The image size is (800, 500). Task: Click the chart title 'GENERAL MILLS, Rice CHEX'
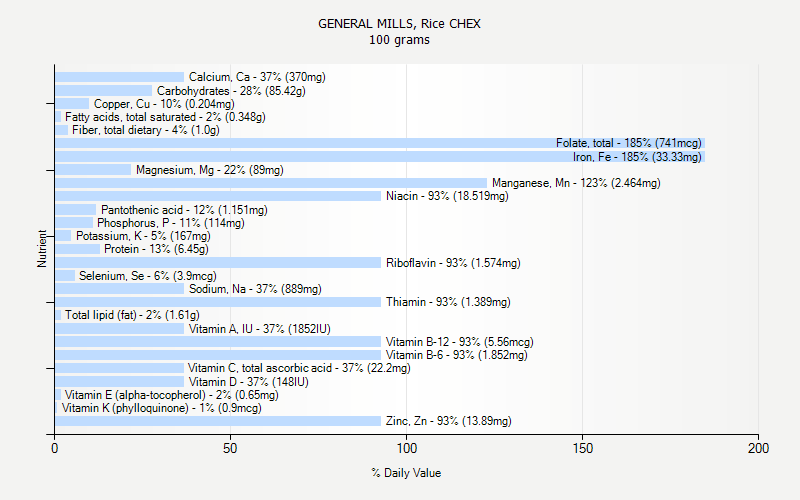tap(399, 24)
